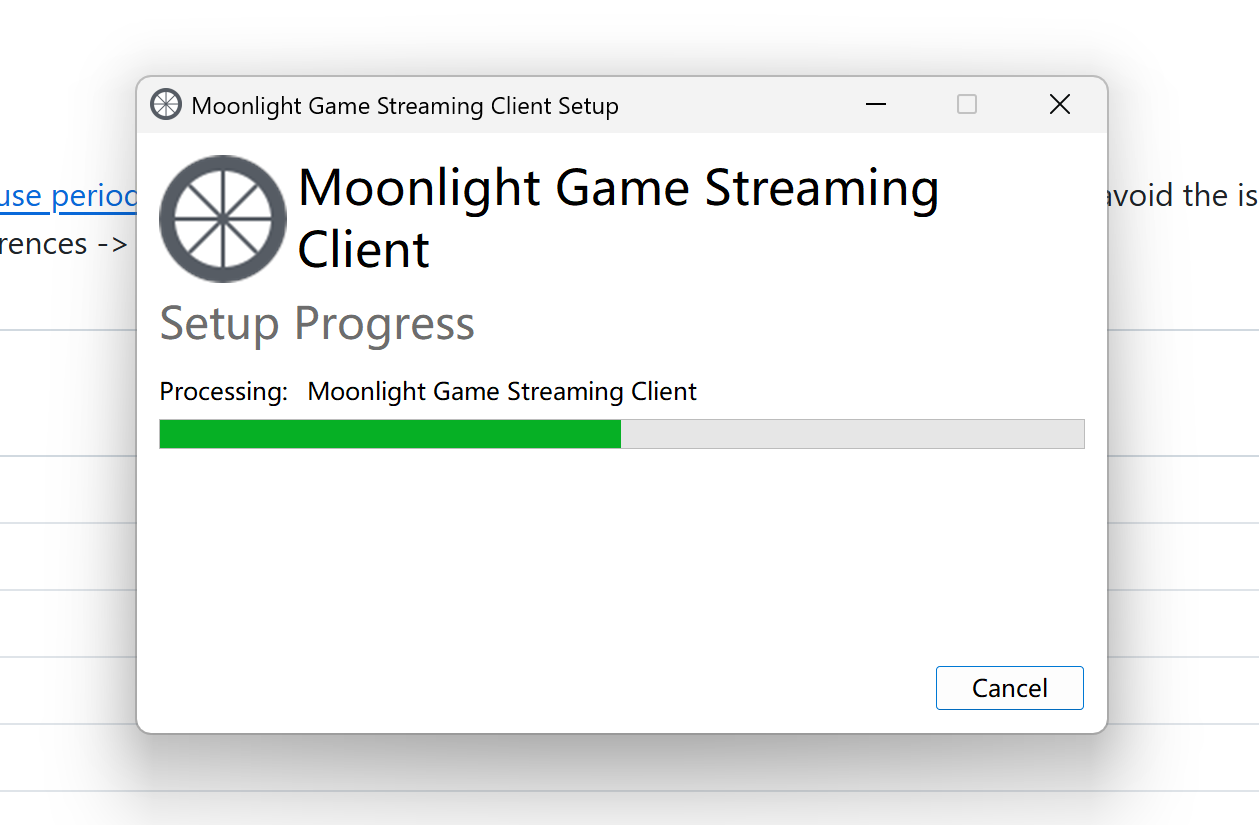Click the large Moonlight wheel logo
The image size is (1259, 825).
[x=223, y=218]
